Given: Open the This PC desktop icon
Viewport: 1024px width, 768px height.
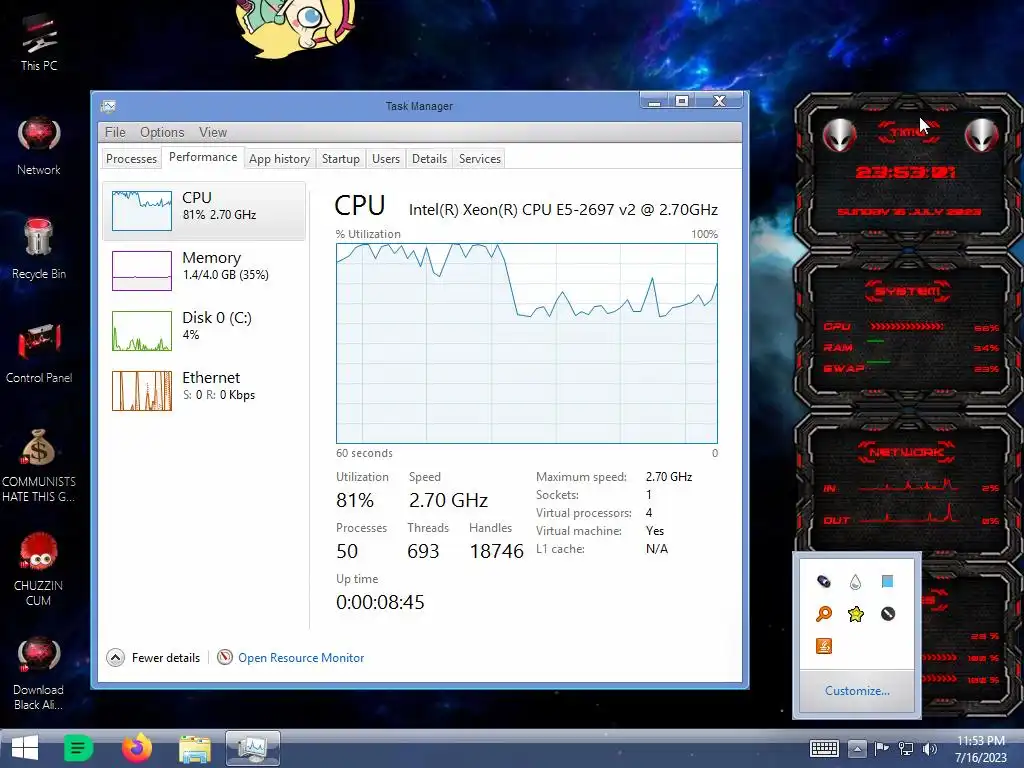Looking at the screenshot, I should tap(39, 42).
